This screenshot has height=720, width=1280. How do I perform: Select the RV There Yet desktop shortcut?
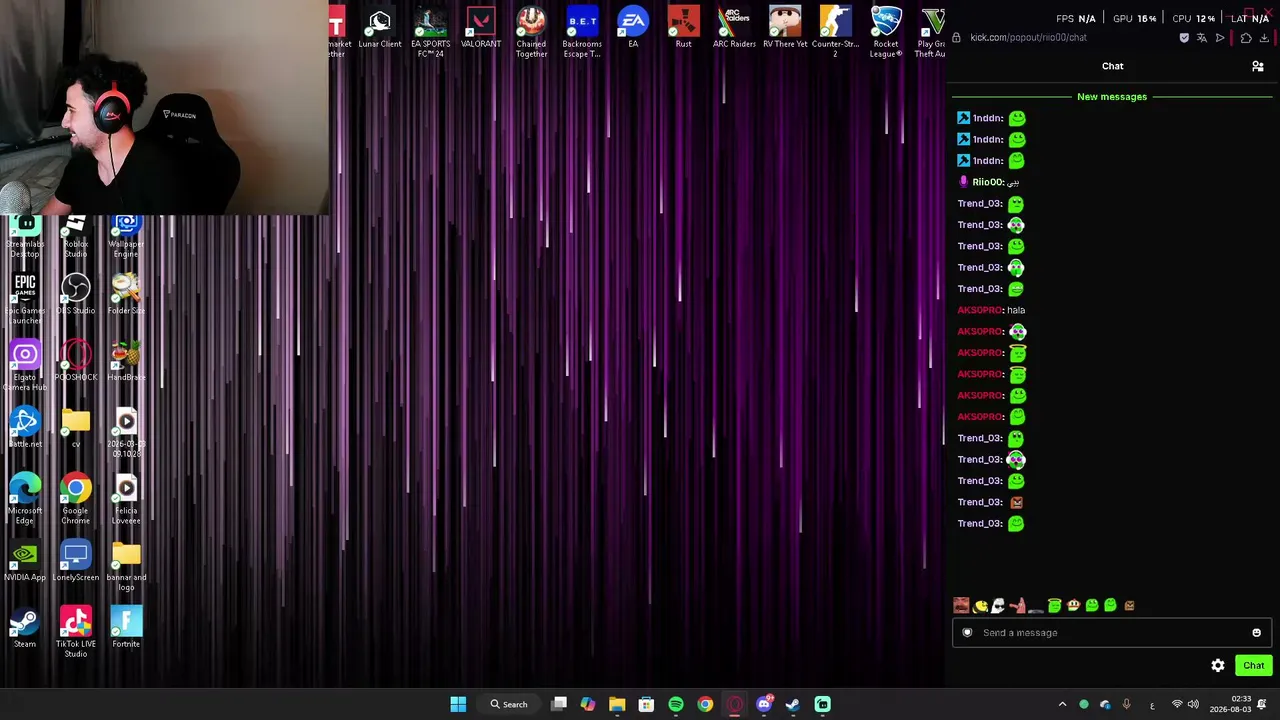click(785, 29)
